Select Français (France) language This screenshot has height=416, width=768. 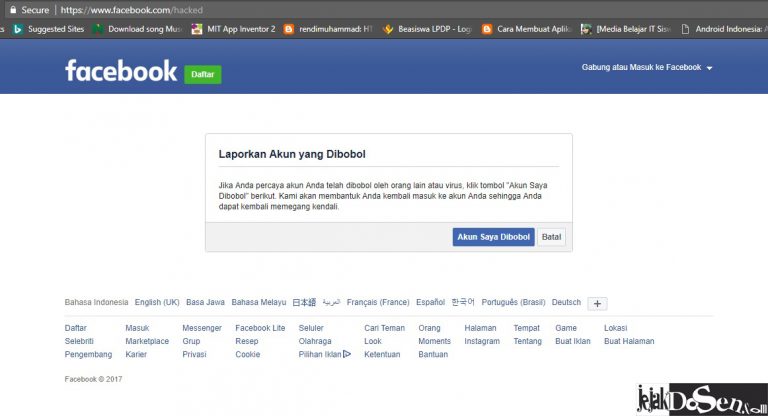pyautogui.click(x=378, y=302)
